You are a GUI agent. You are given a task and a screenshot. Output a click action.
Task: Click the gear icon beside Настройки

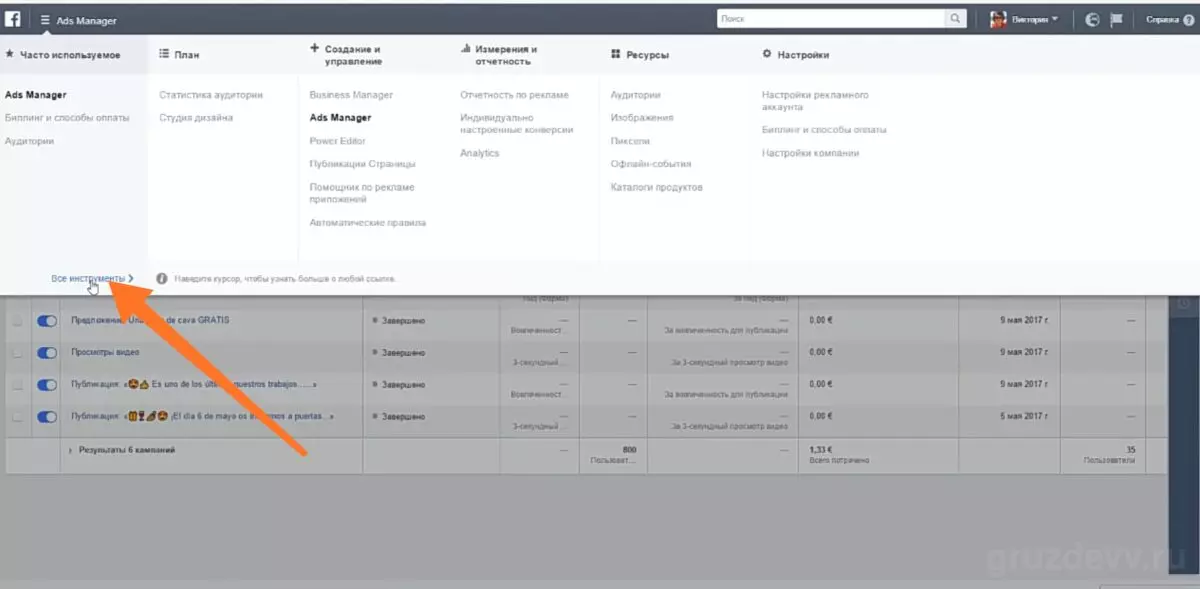point(767,55)
